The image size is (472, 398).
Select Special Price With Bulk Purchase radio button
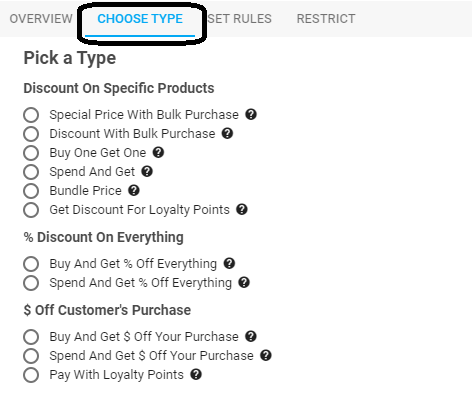pos(31,115)
